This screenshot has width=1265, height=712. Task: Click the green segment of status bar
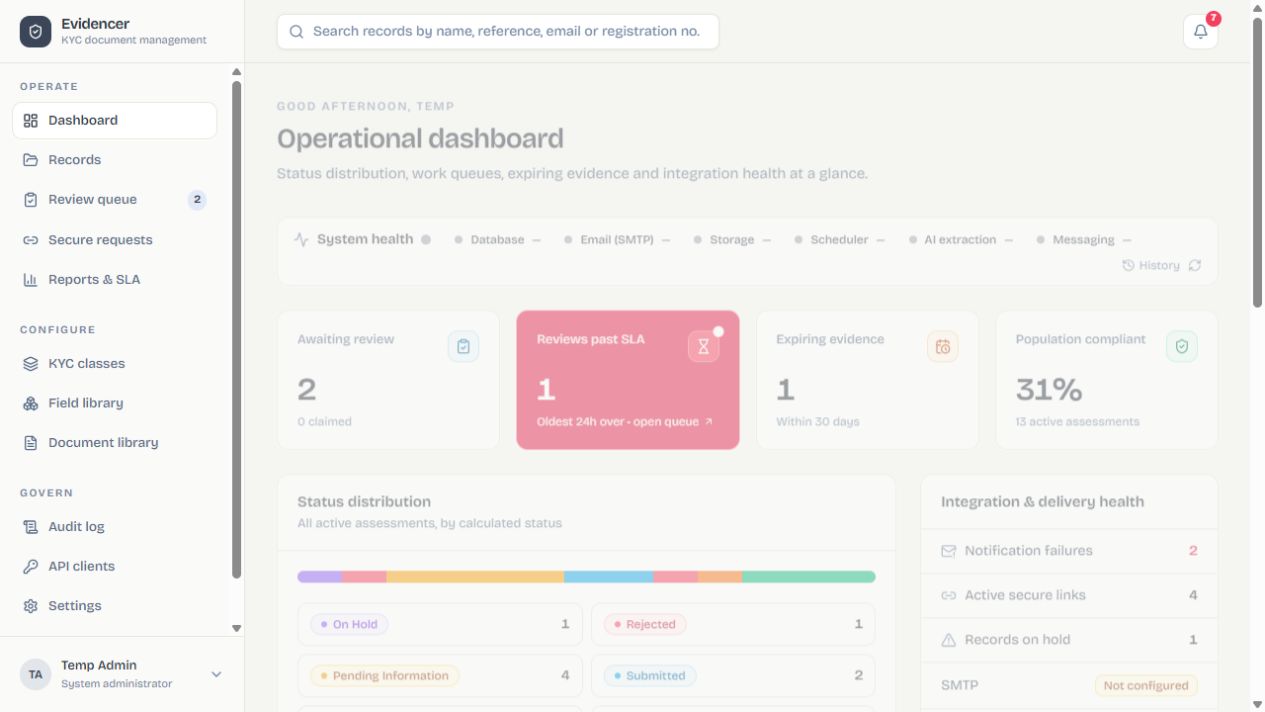tap(809, 577)
